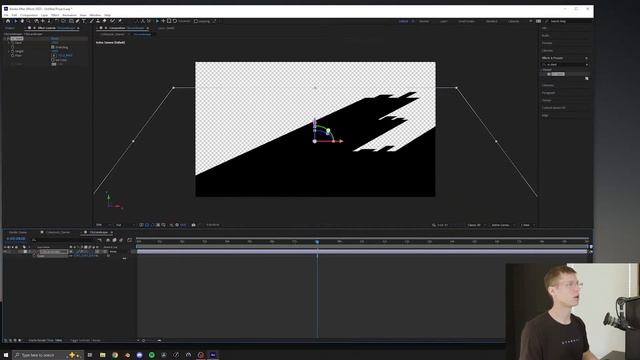Open the Layer menu
Viewport: 640px width, 360px height.
tap(44, 15)
